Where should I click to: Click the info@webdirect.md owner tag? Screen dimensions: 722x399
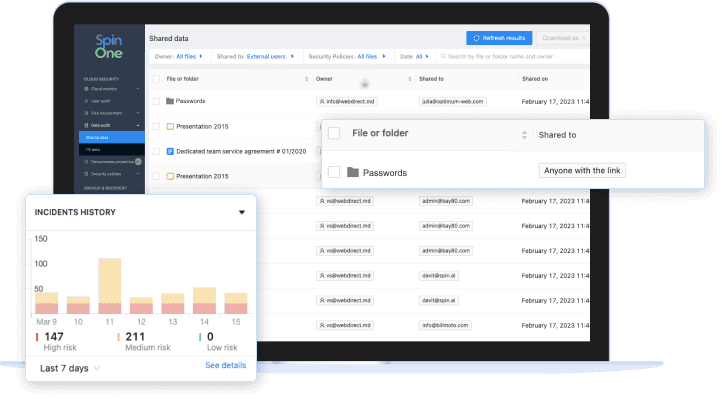(x=347, y=102)
